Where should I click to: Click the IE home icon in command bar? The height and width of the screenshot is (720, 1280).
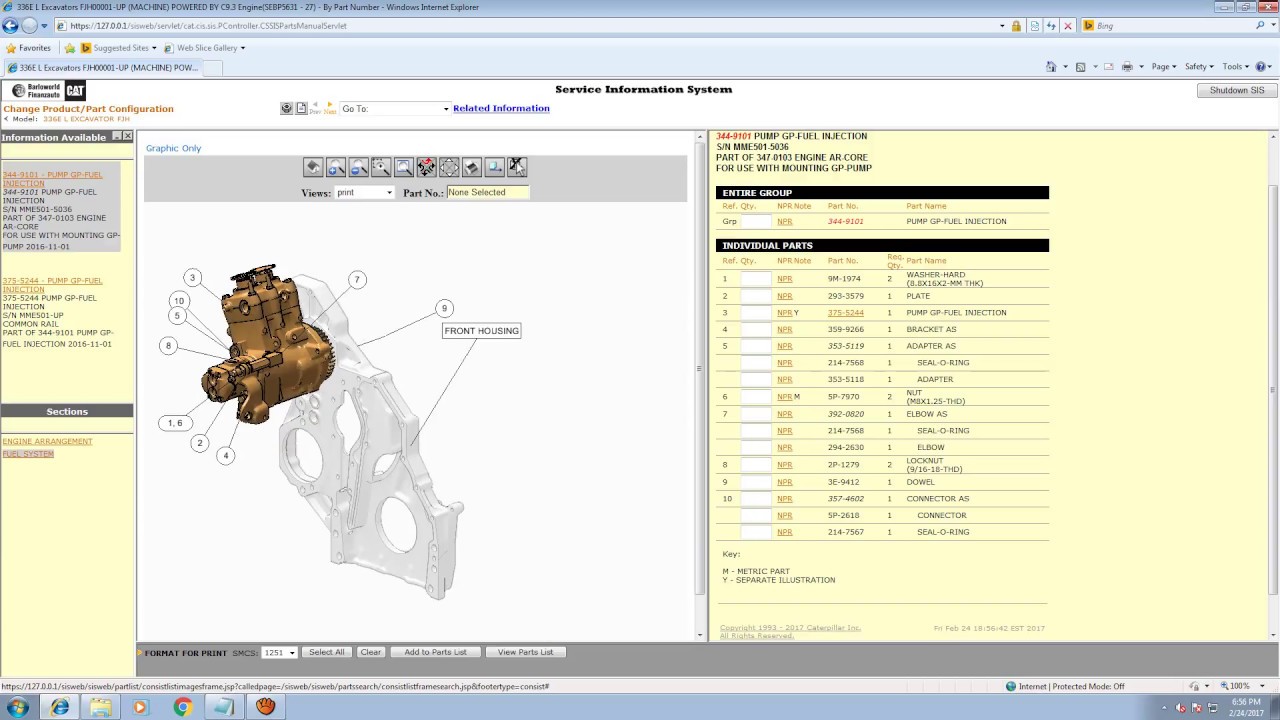[x=1051, y=67]
